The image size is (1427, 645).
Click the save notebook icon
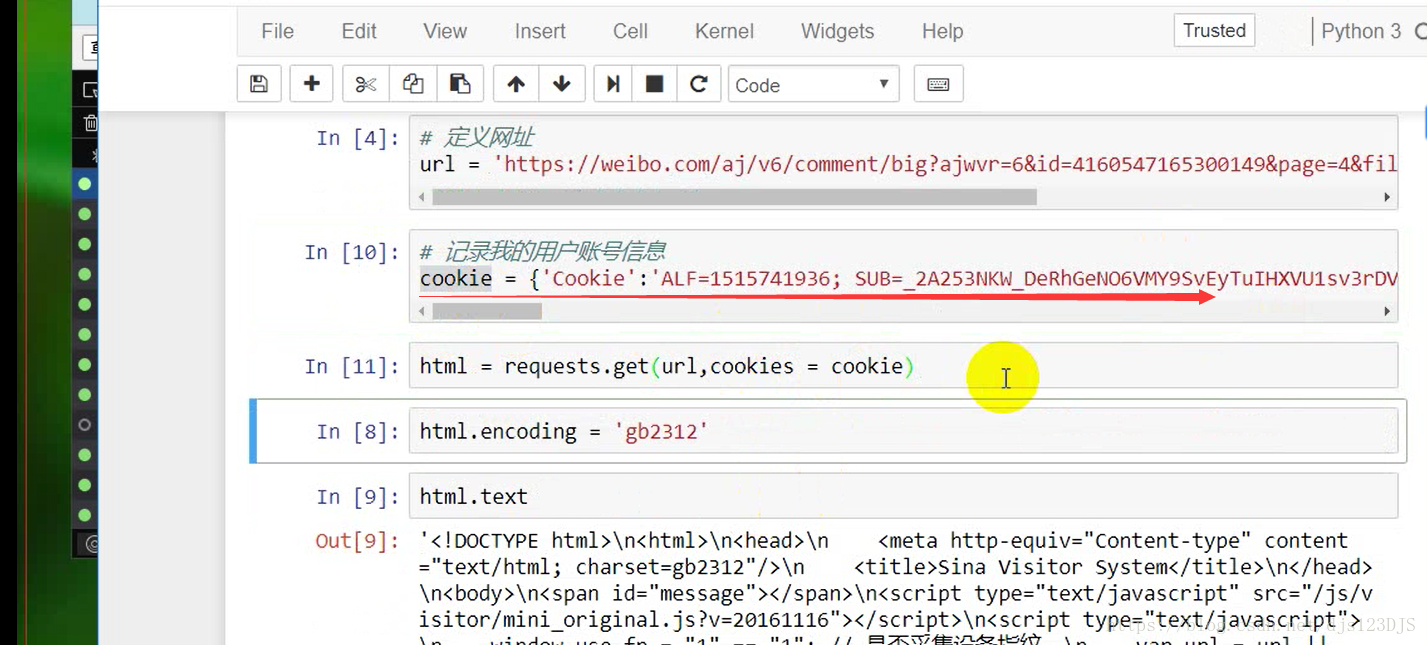coord(259,84)
